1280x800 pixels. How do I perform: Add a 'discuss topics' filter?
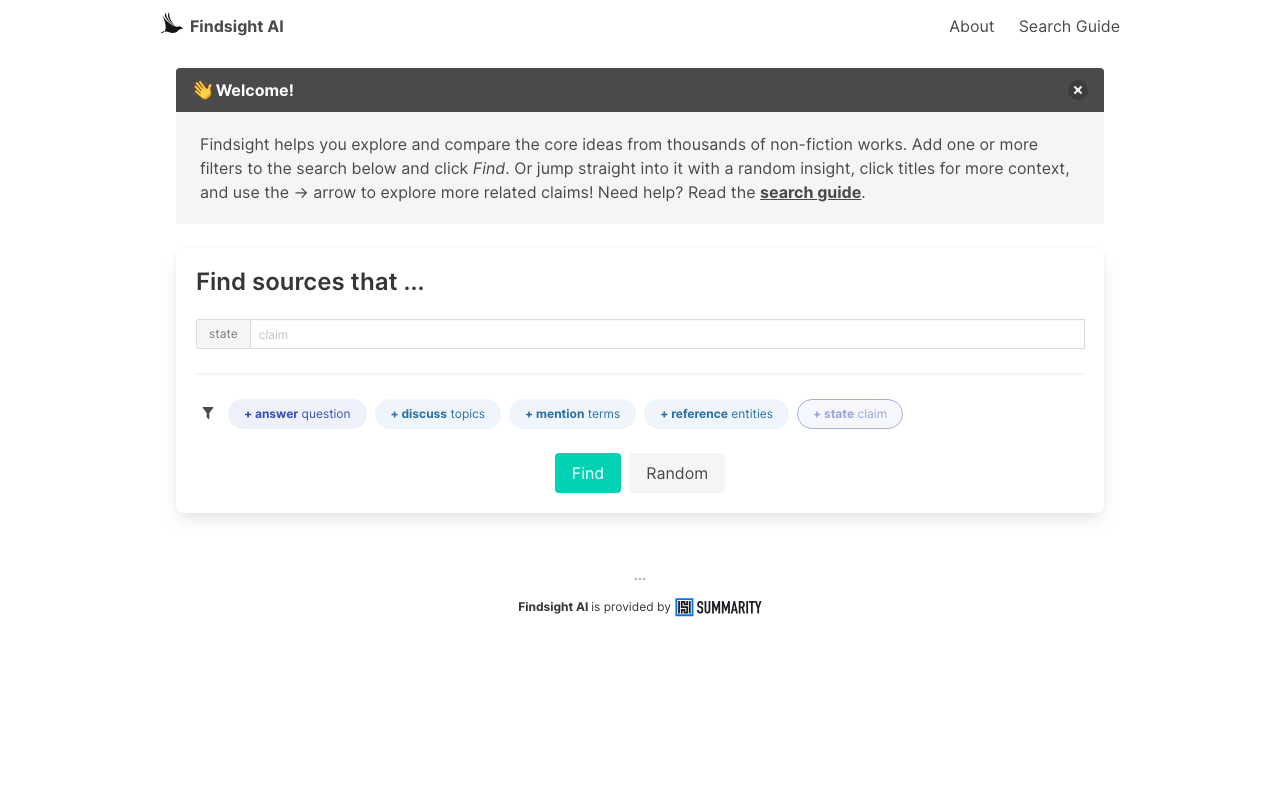click(438, 414)
